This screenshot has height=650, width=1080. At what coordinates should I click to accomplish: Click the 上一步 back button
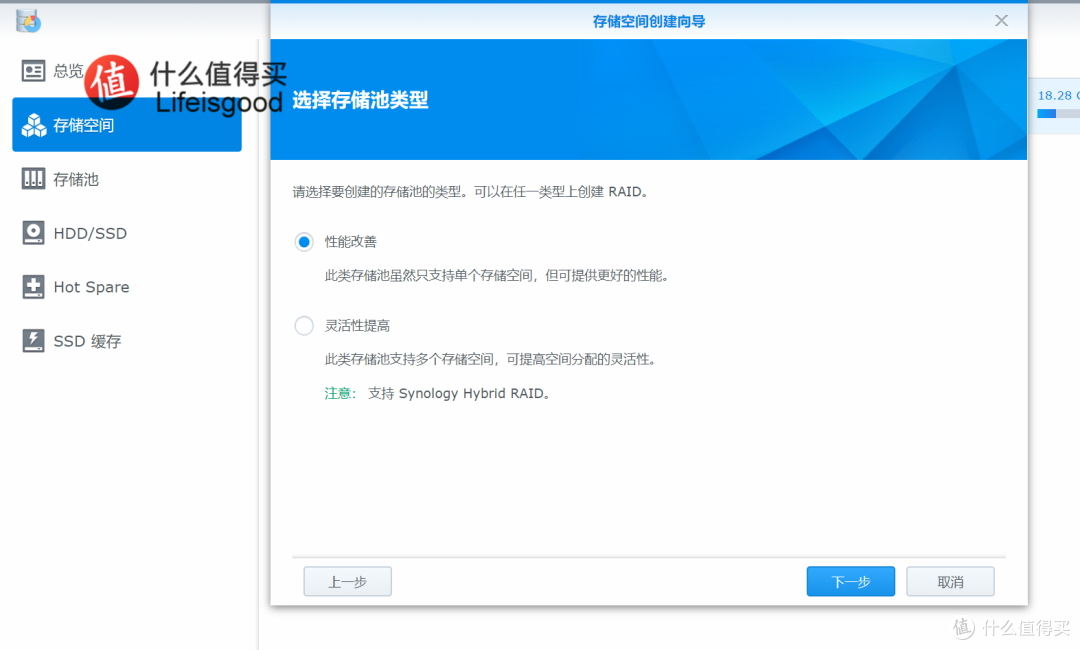click(348, 582)
